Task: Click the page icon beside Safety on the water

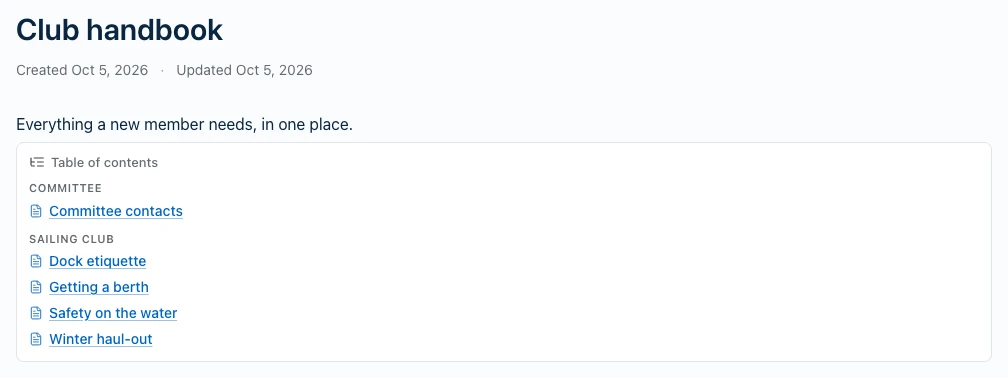Action: (x=36, y=313)
